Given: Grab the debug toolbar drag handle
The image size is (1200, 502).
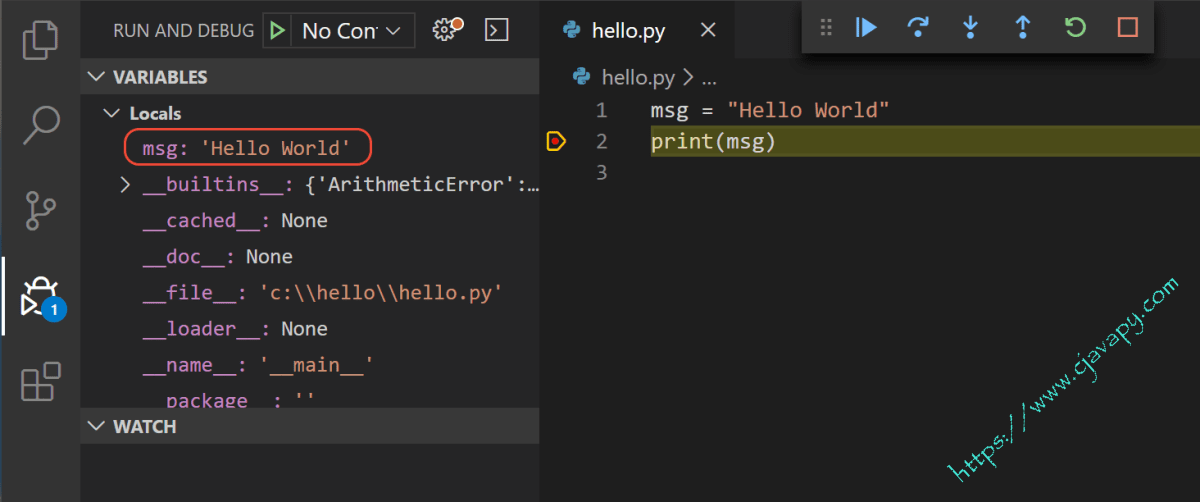Looking at the screenshot, I should (x=826, y=28).
